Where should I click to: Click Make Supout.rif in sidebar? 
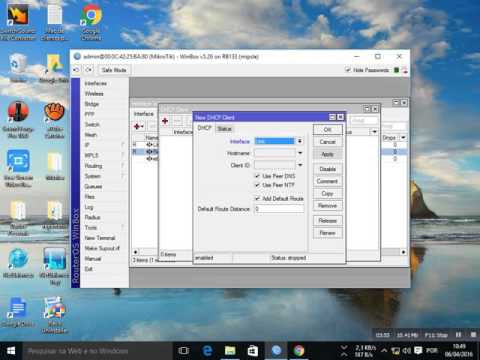tap(102, 248)
